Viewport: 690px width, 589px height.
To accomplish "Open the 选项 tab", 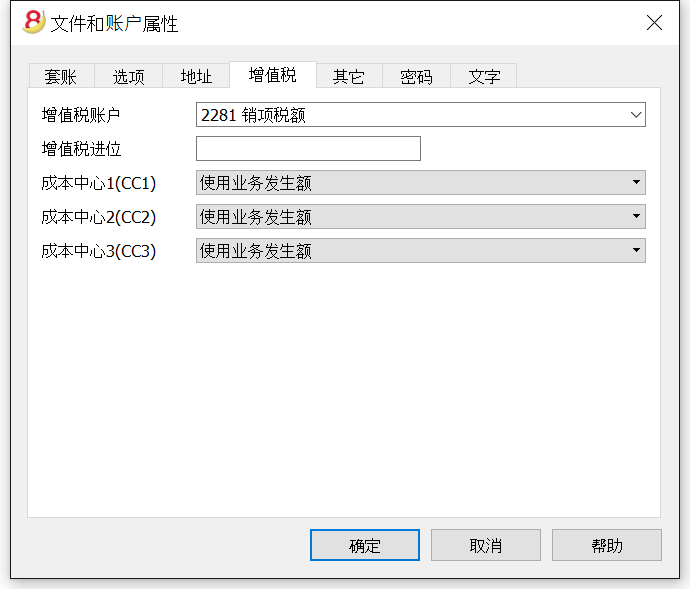I will 128,76.
